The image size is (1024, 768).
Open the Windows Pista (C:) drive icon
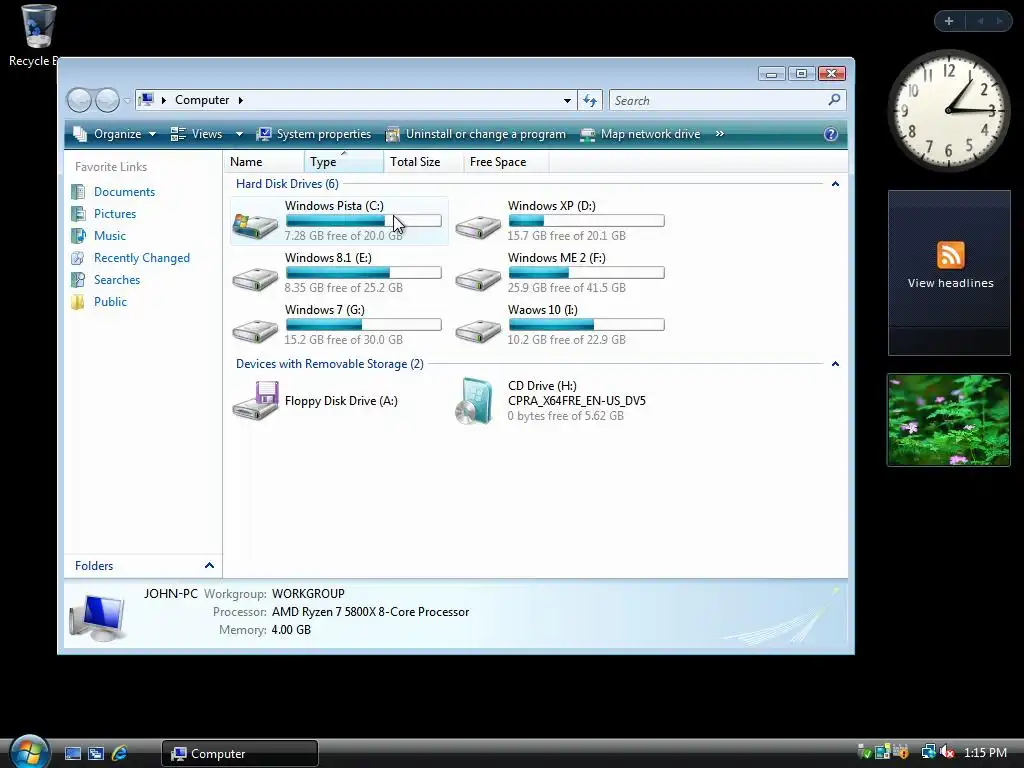(x=255, y=226)
